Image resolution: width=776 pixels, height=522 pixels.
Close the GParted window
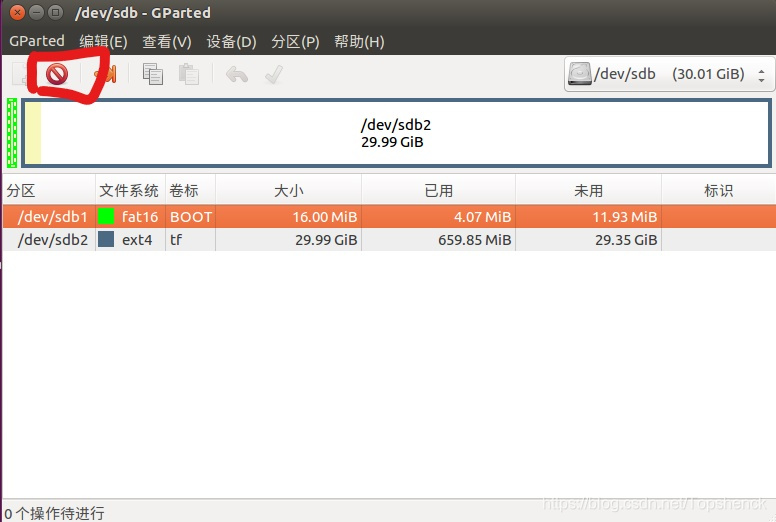(17, 12)
